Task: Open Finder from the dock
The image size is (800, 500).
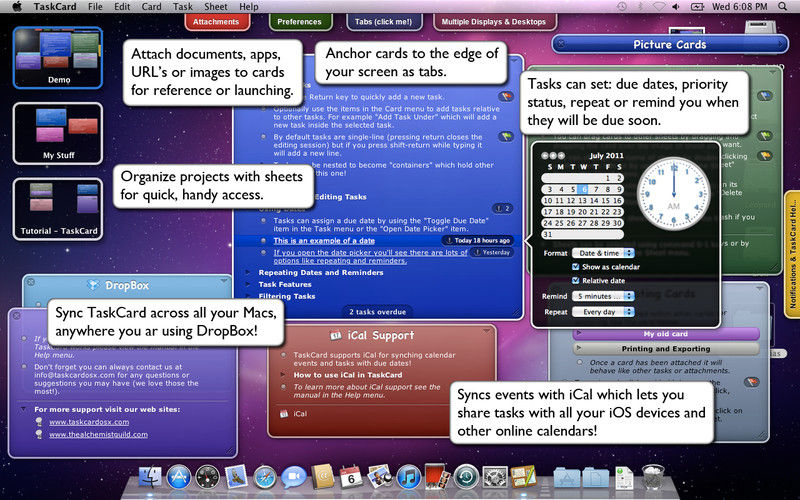Action: 151,478
